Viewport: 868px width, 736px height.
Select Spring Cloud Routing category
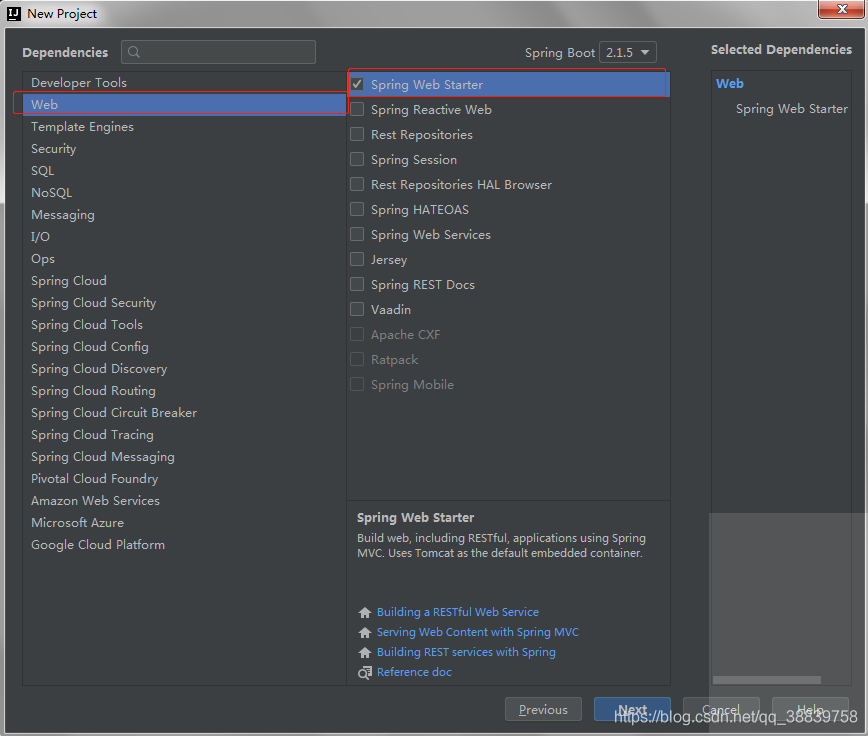pos(184,391)
